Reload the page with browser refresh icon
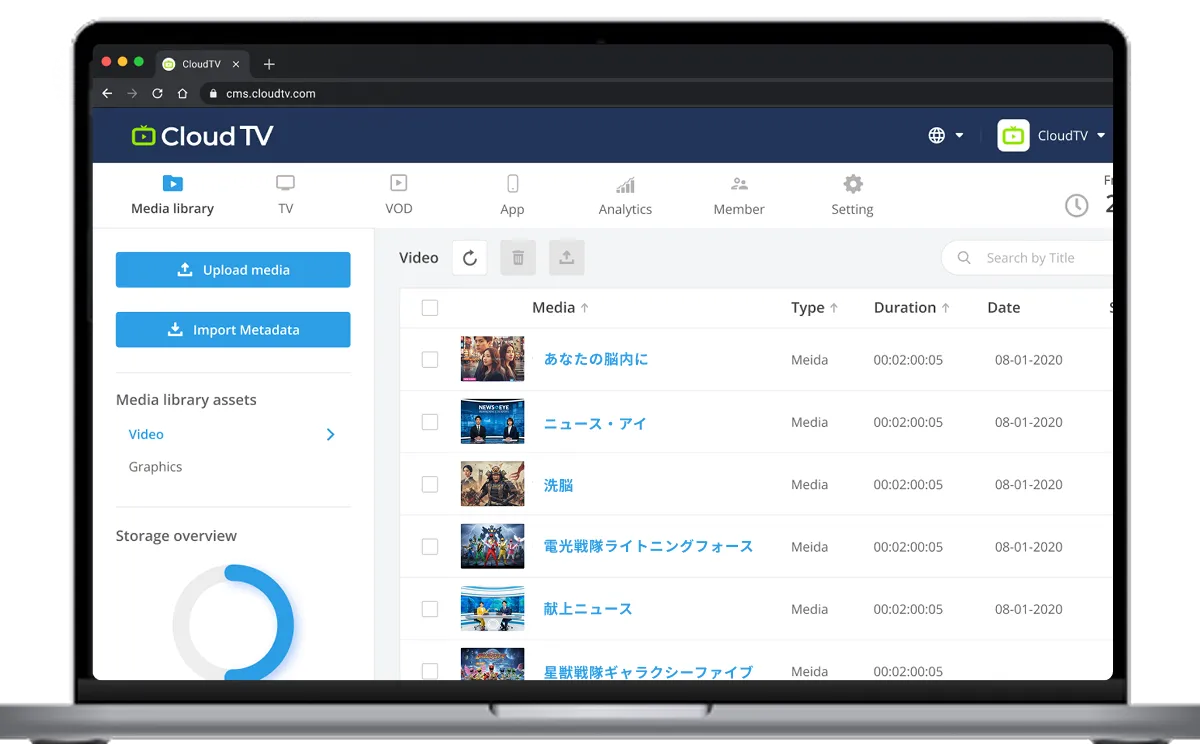Screen dimensions: 1200x744 [x=157, y=93]
